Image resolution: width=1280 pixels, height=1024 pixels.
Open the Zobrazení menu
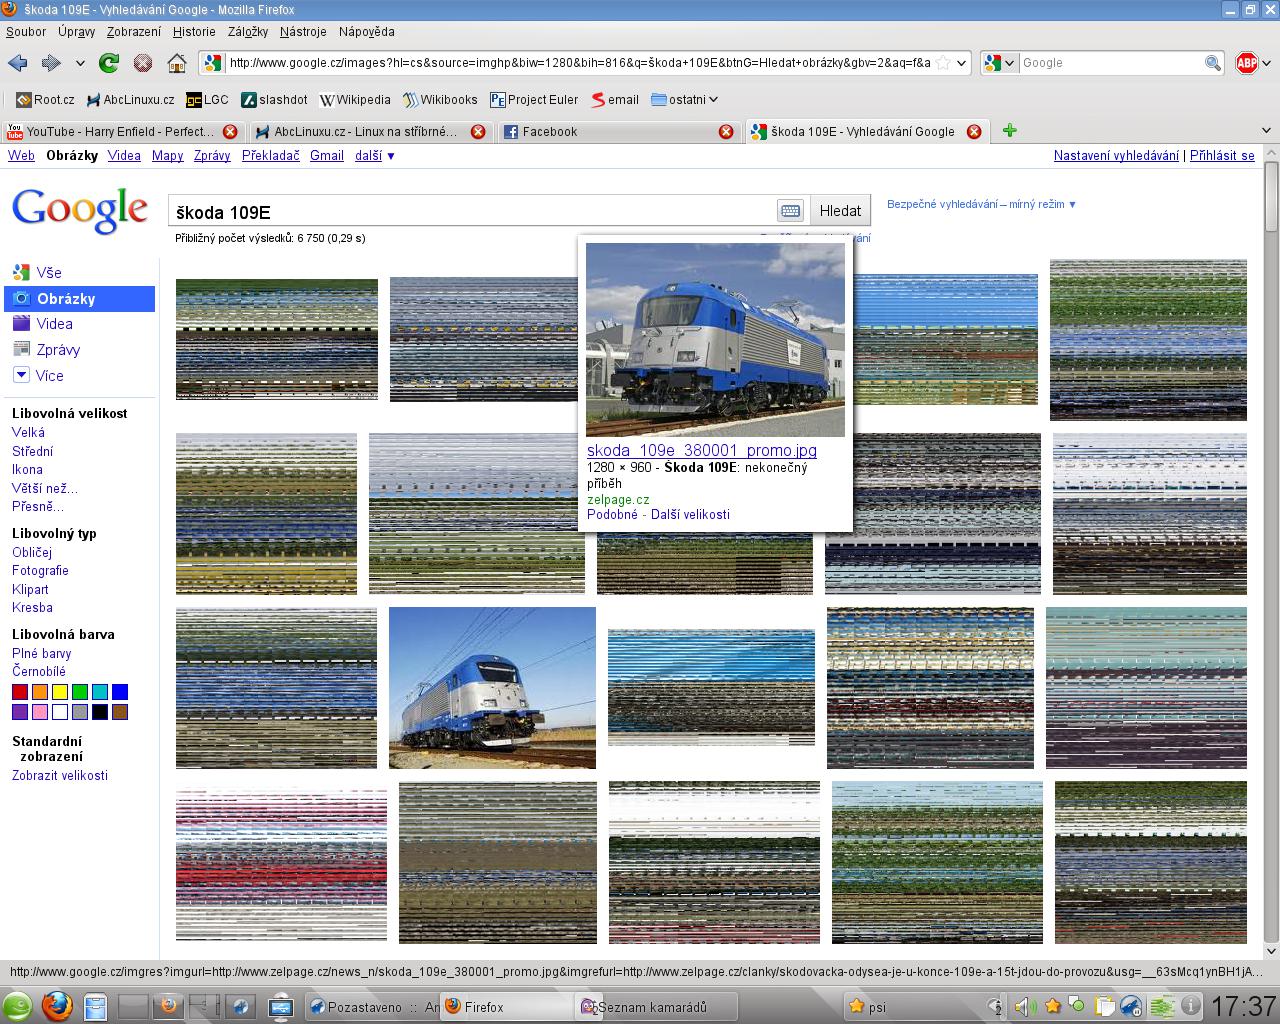[134, 31]
